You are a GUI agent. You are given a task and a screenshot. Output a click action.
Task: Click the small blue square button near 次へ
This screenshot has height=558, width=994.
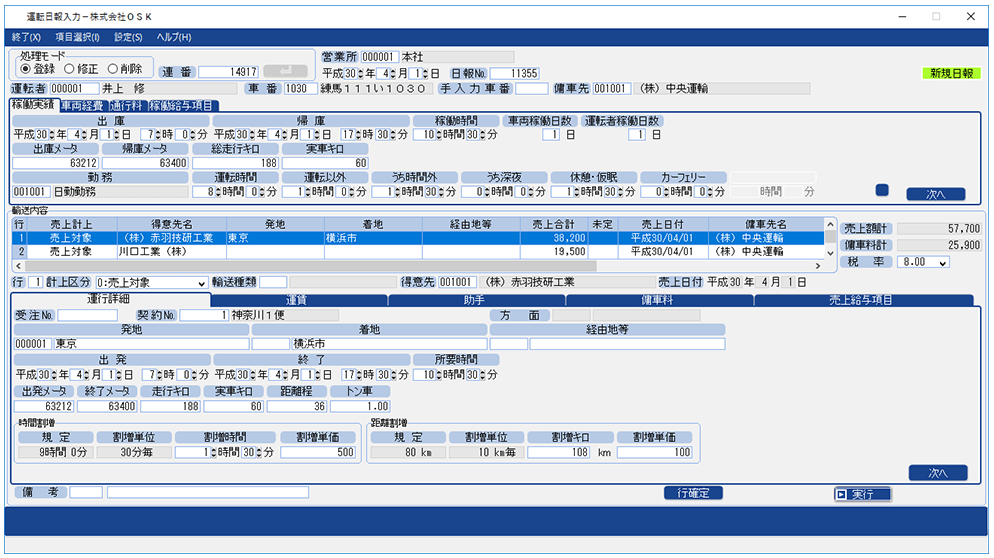[881, 190]
